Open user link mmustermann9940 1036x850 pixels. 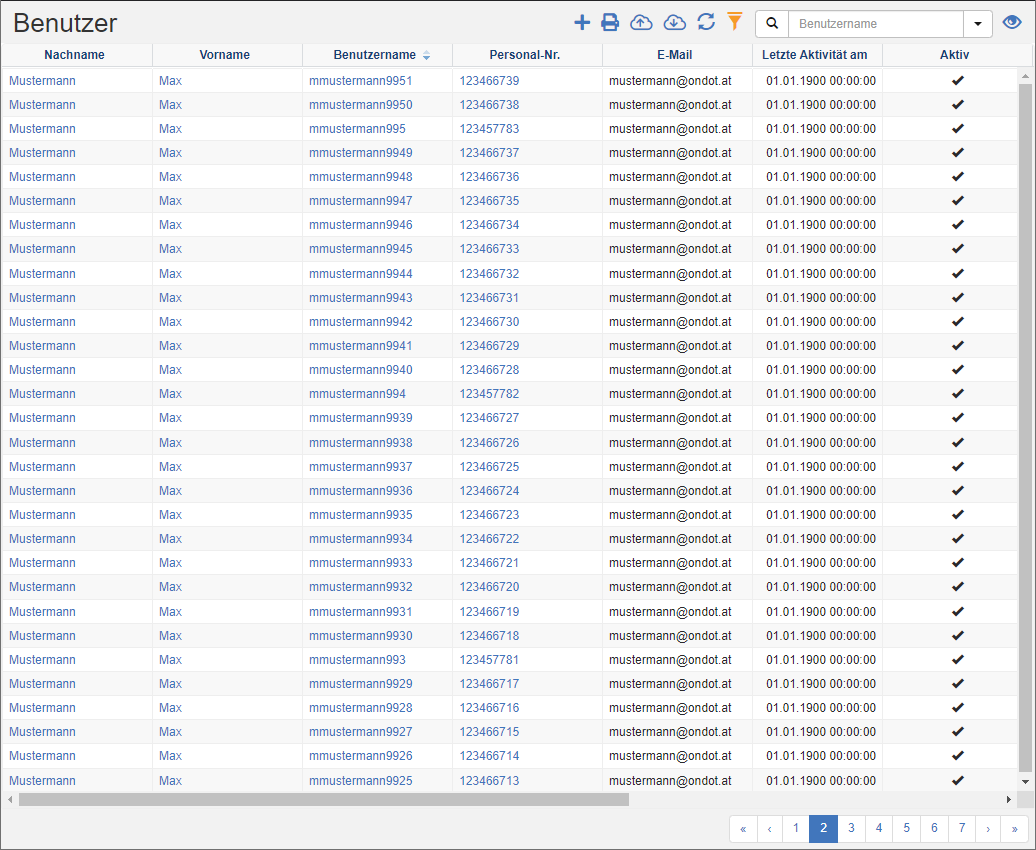click(x=360, y=370)
